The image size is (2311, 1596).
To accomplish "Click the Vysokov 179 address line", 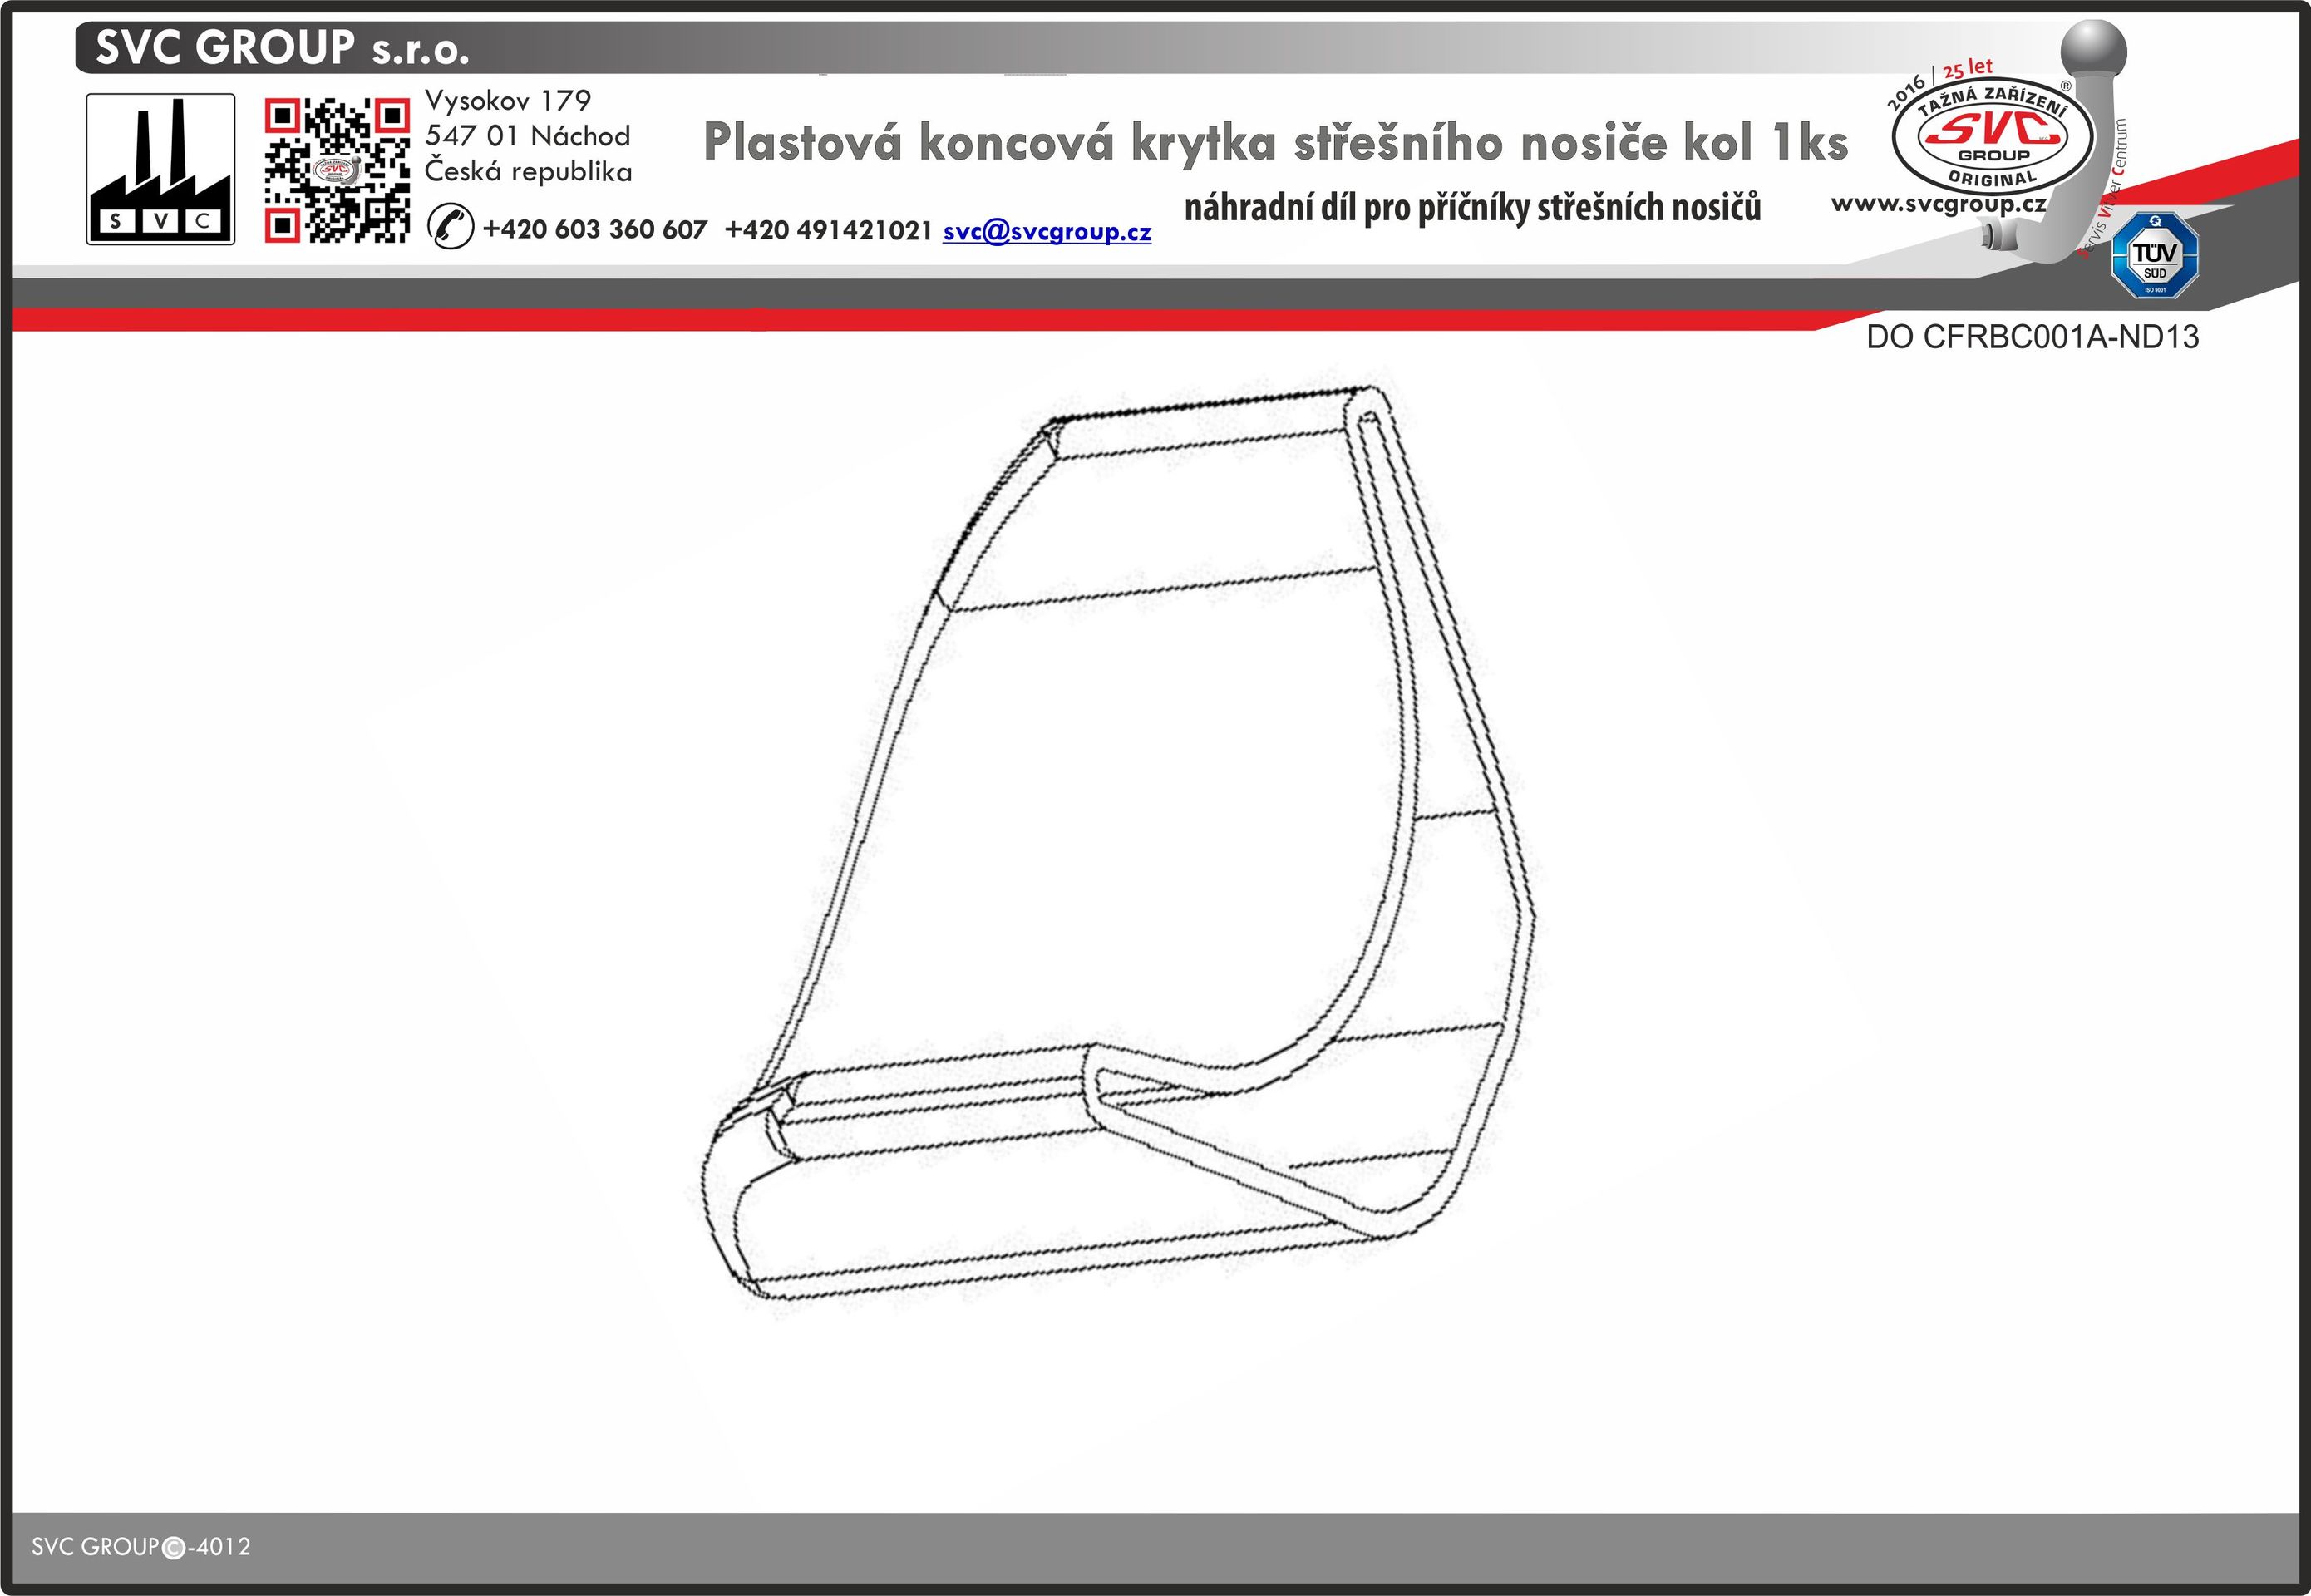I will click(507, 100).
